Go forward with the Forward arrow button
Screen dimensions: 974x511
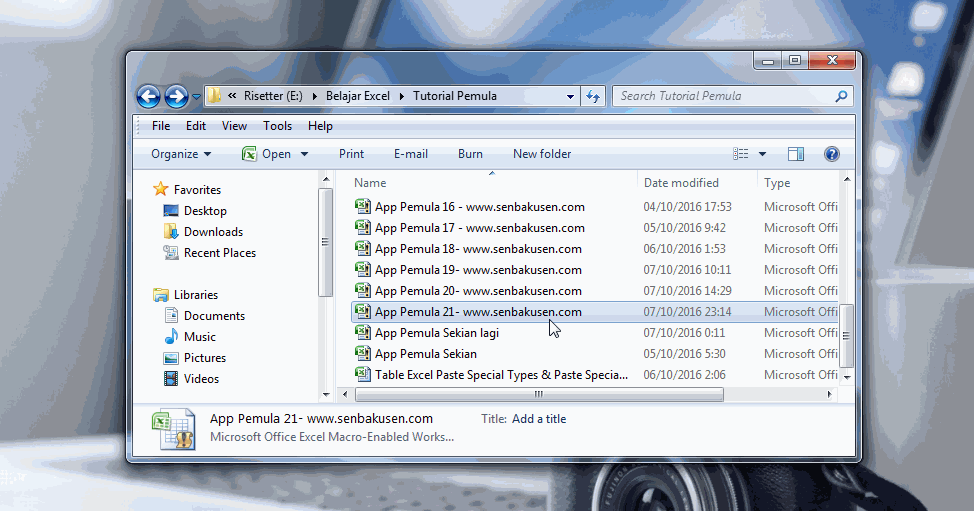point(176,96)
